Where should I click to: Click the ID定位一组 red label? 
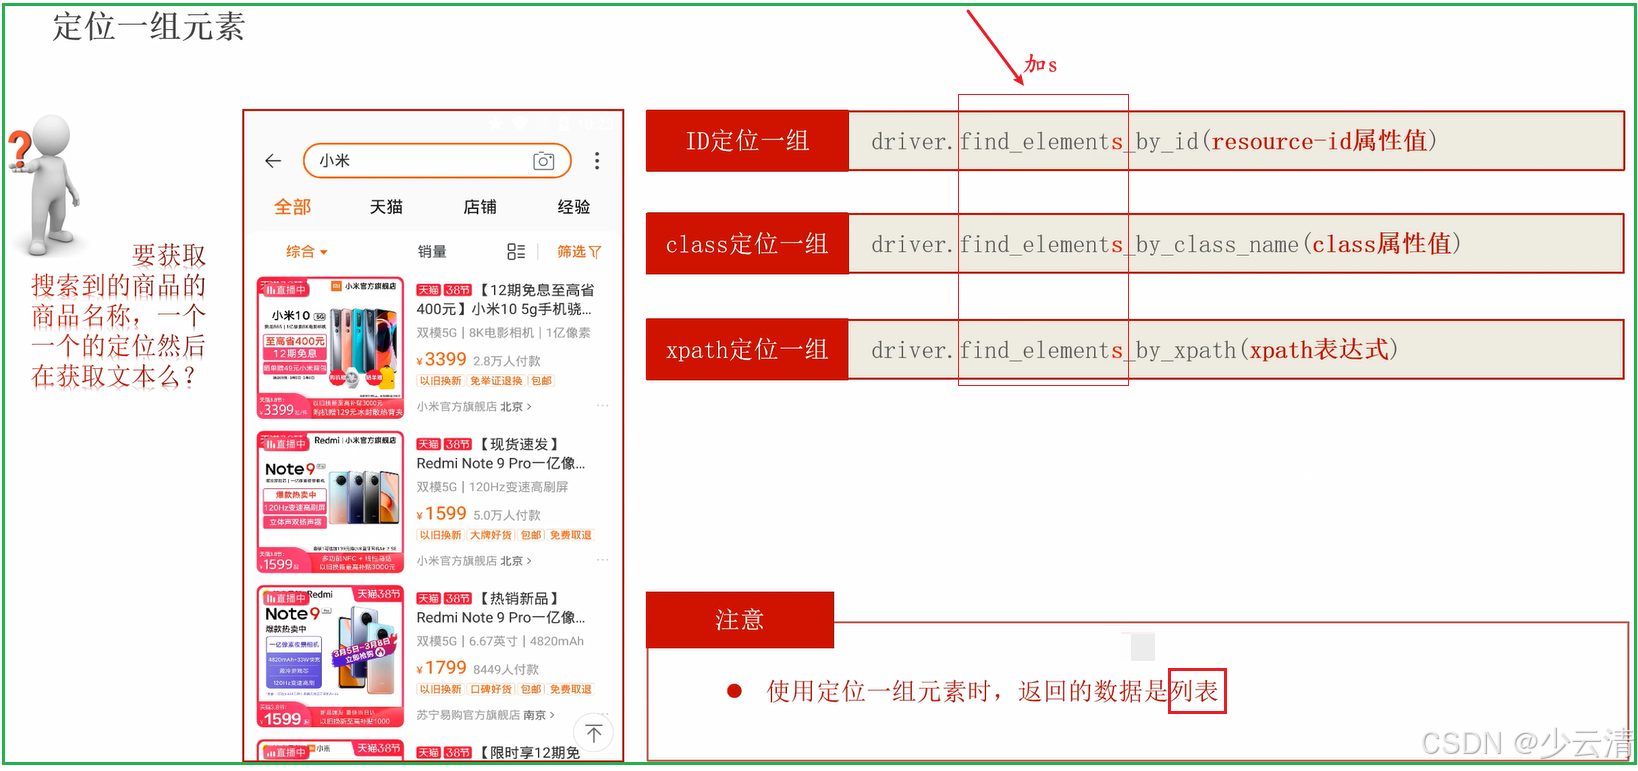click(x=747, y=141)
